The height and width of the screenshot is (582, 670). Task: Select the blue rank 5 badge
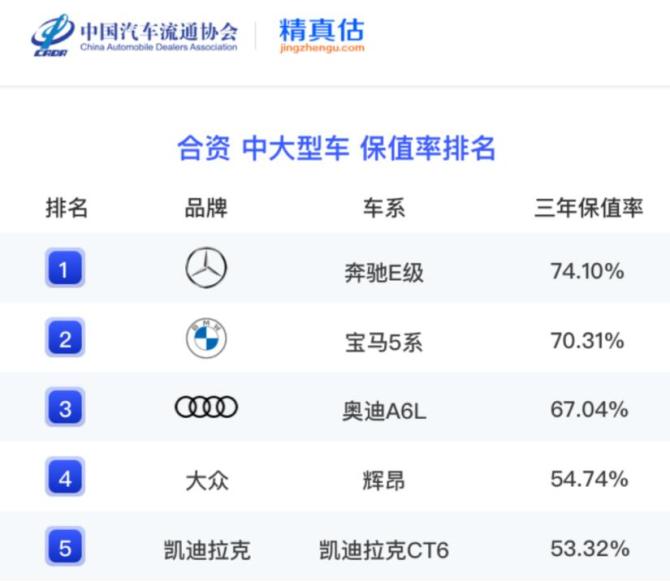coord(65,547)
